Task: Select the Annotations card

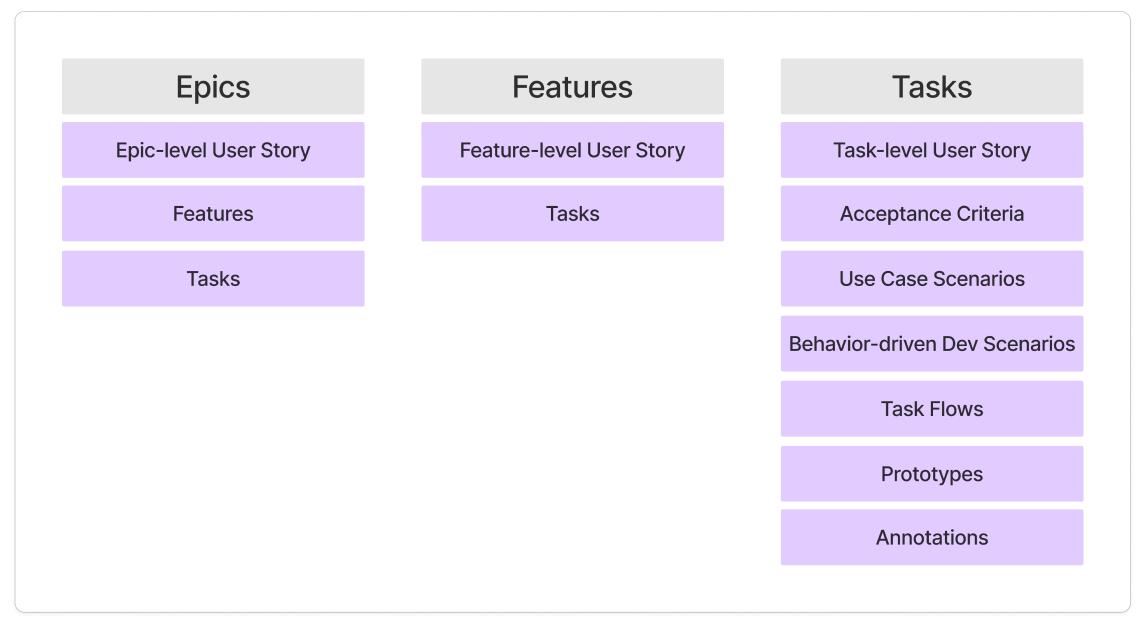Action: coord(931,538)
